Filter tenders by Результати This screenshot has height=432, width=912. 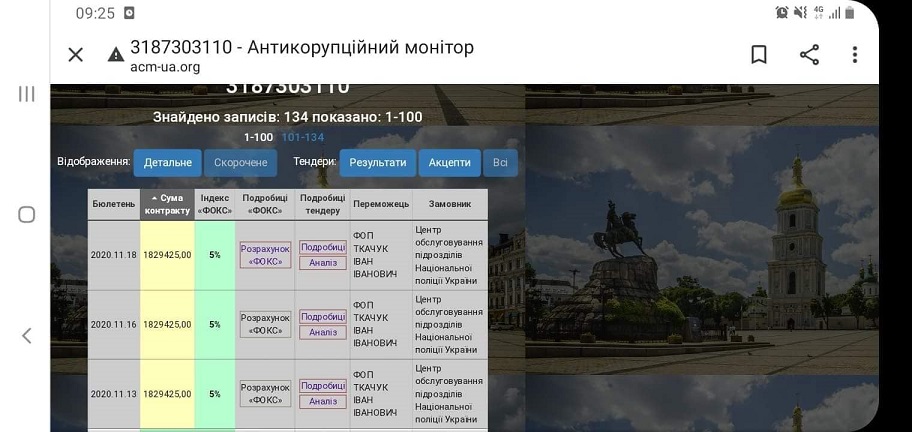click(x=378, y=162)
